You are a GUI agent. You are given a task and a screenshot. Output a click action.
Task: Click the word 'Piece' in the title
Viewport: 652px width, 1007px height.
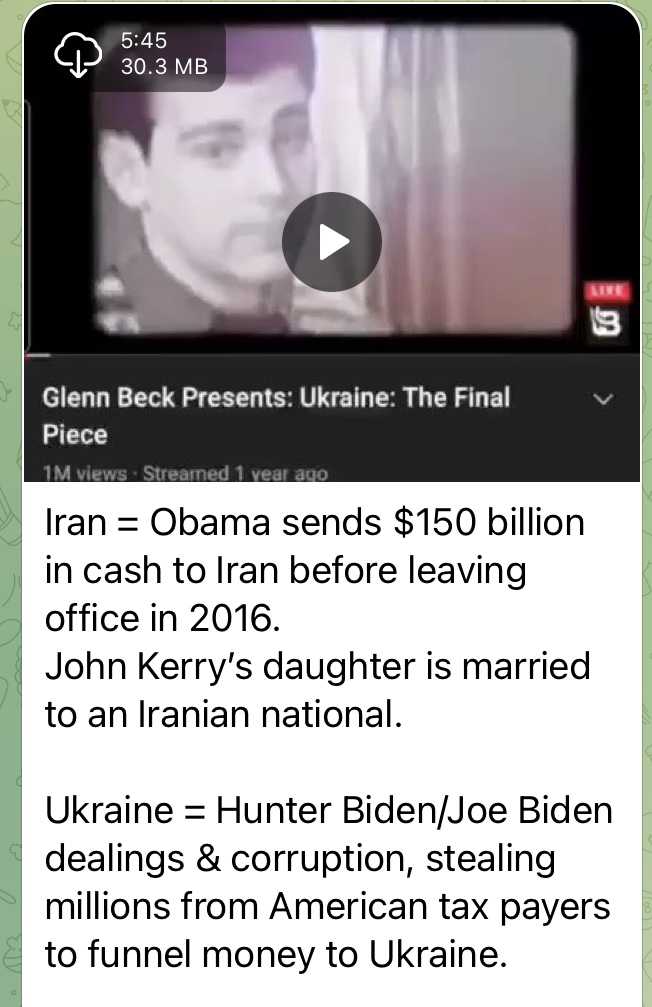(x=75, y=435)
